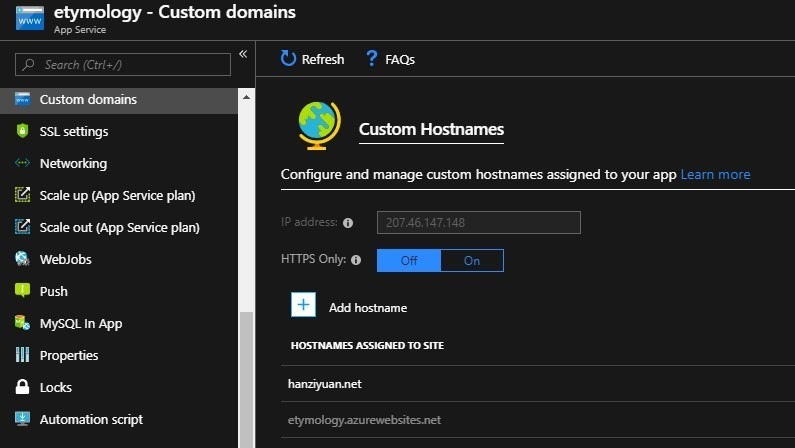Image resolution: width=795 pixels, height=448 pixels.
Task: Click HOSTNAMES ASSIGNED TO SITE header
Action: [x=367, y=345]
